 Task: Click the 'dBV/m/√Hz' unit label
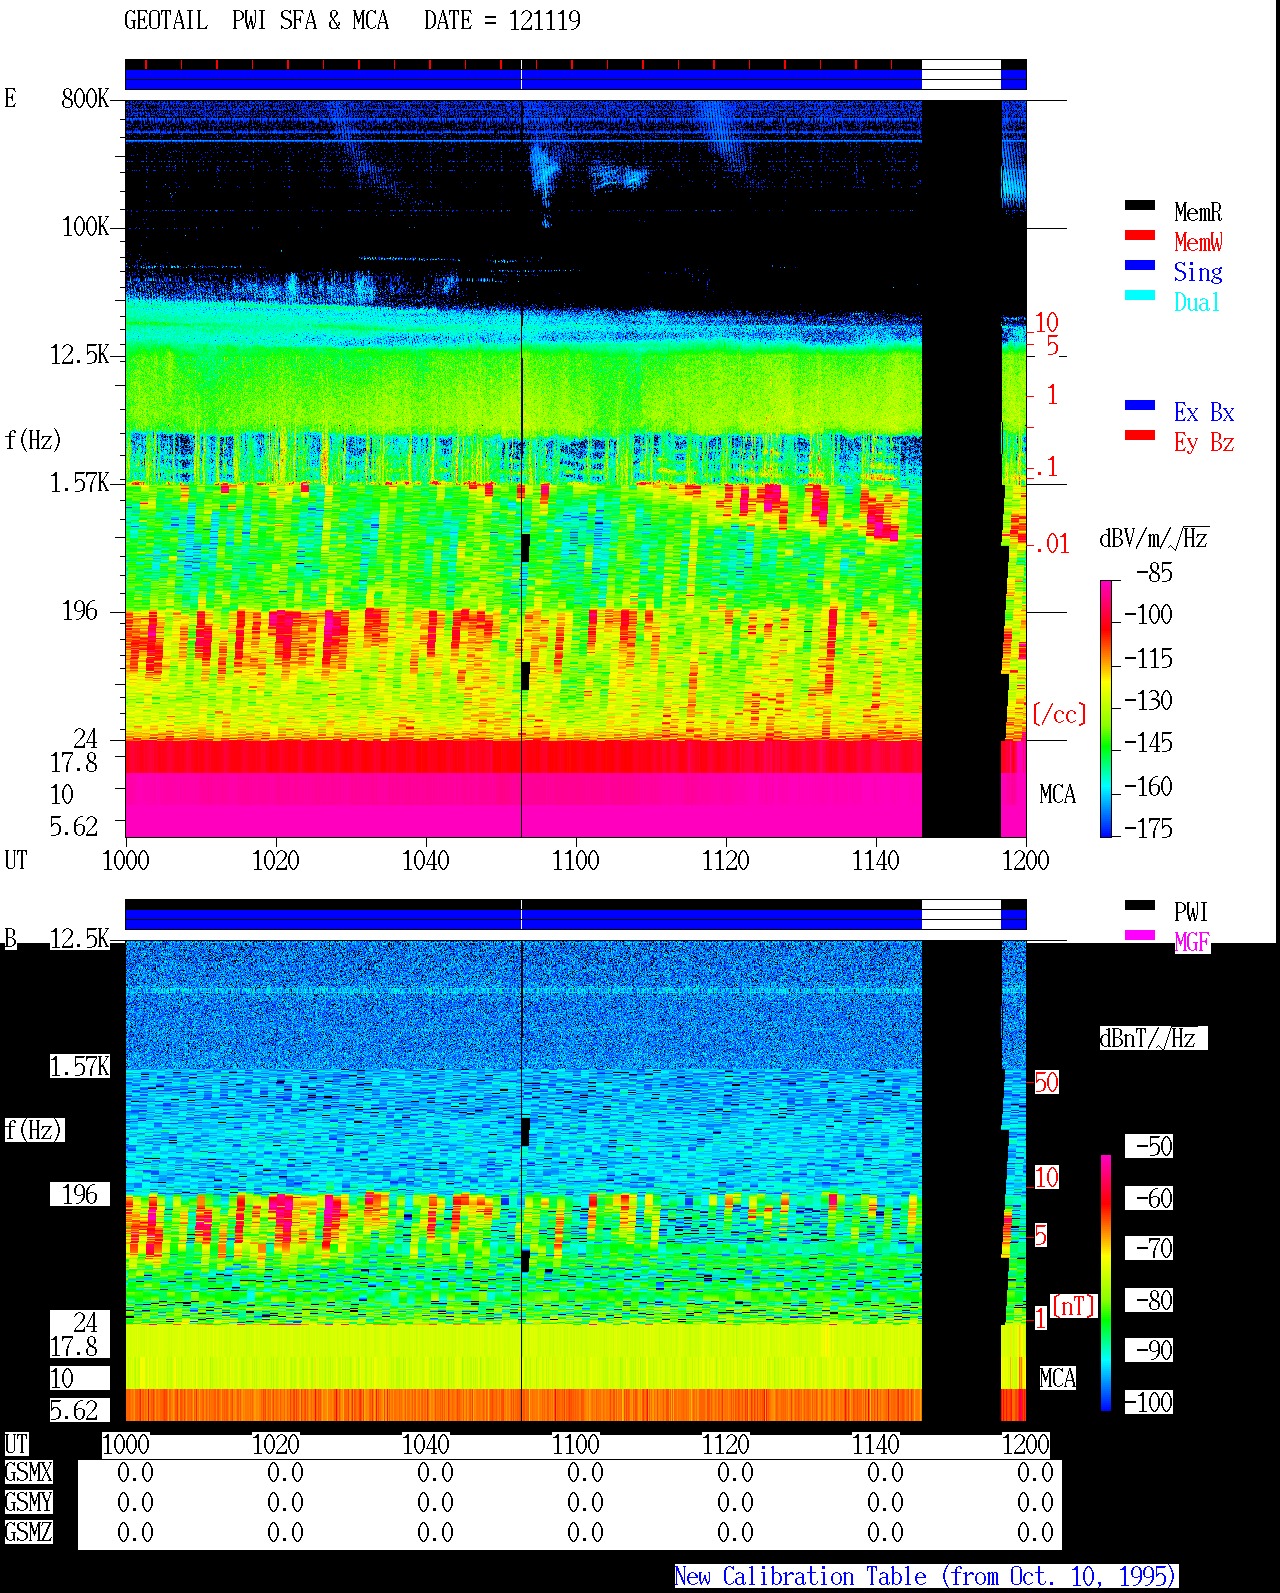pyautogui.click(x=1154, y=538)
